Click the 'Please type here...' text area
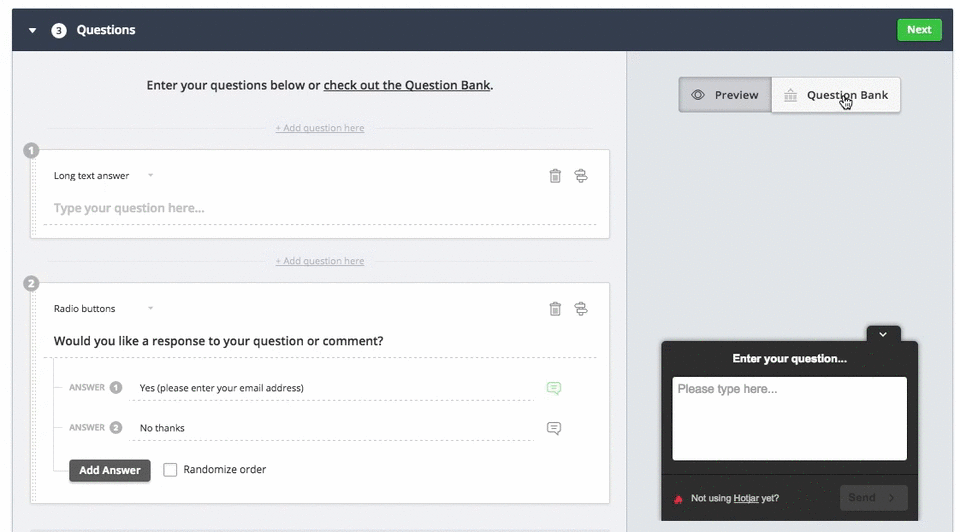 coord(789,418)
